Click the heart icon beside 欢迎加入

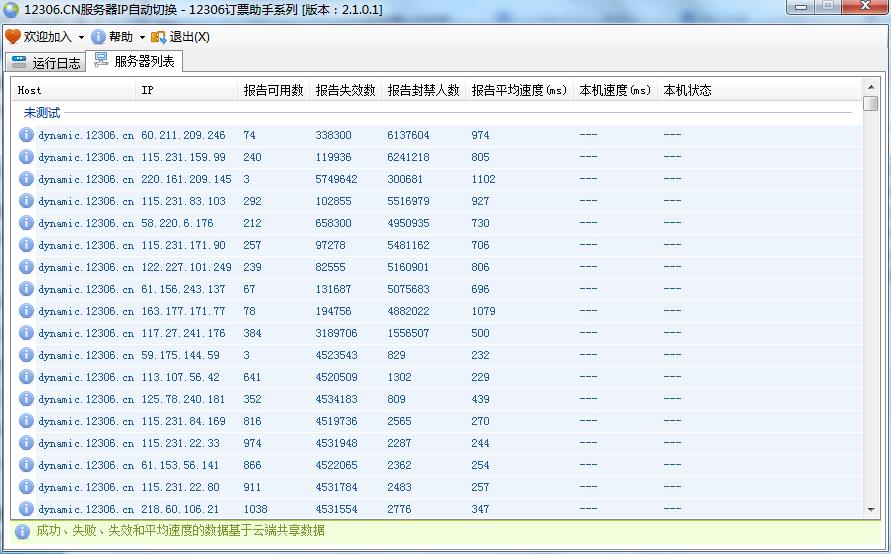click(13, 37)
